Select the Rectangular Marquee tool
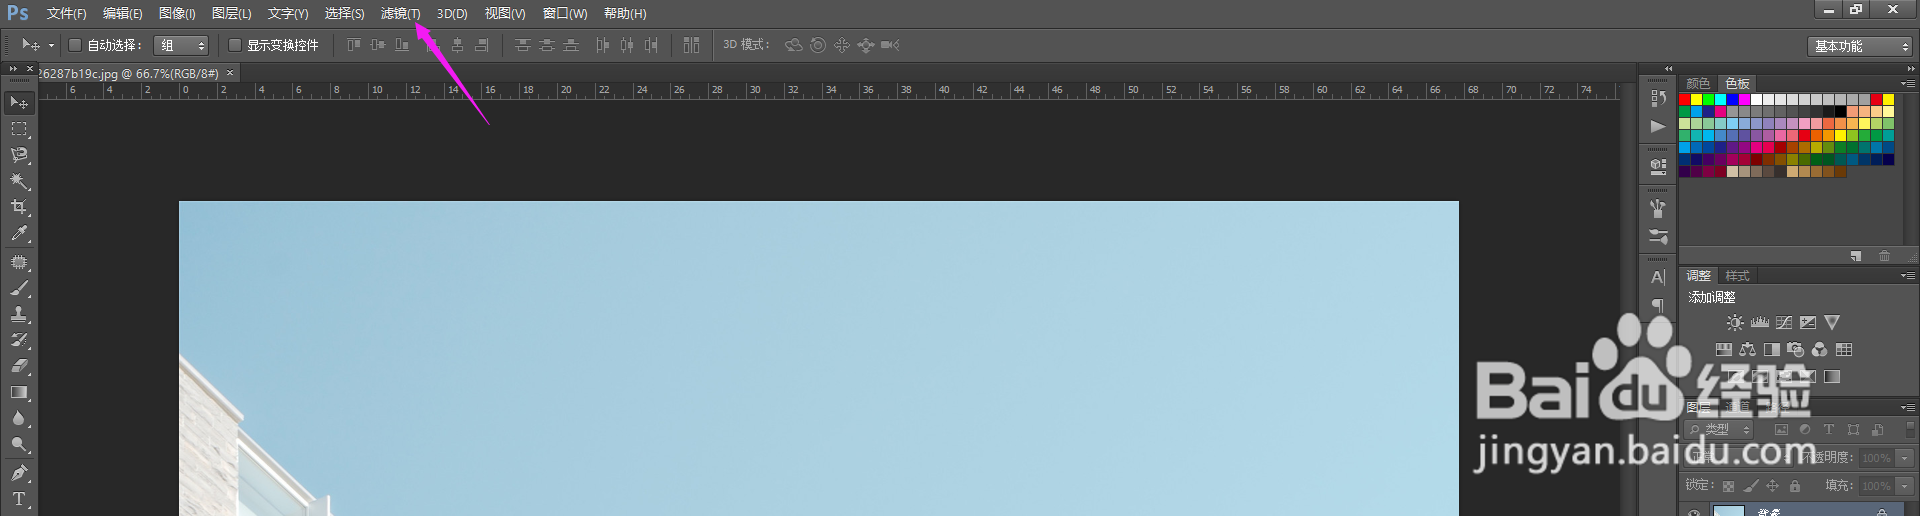The height and width of the screenshot is (516, 1920). [x=19, y=129]
